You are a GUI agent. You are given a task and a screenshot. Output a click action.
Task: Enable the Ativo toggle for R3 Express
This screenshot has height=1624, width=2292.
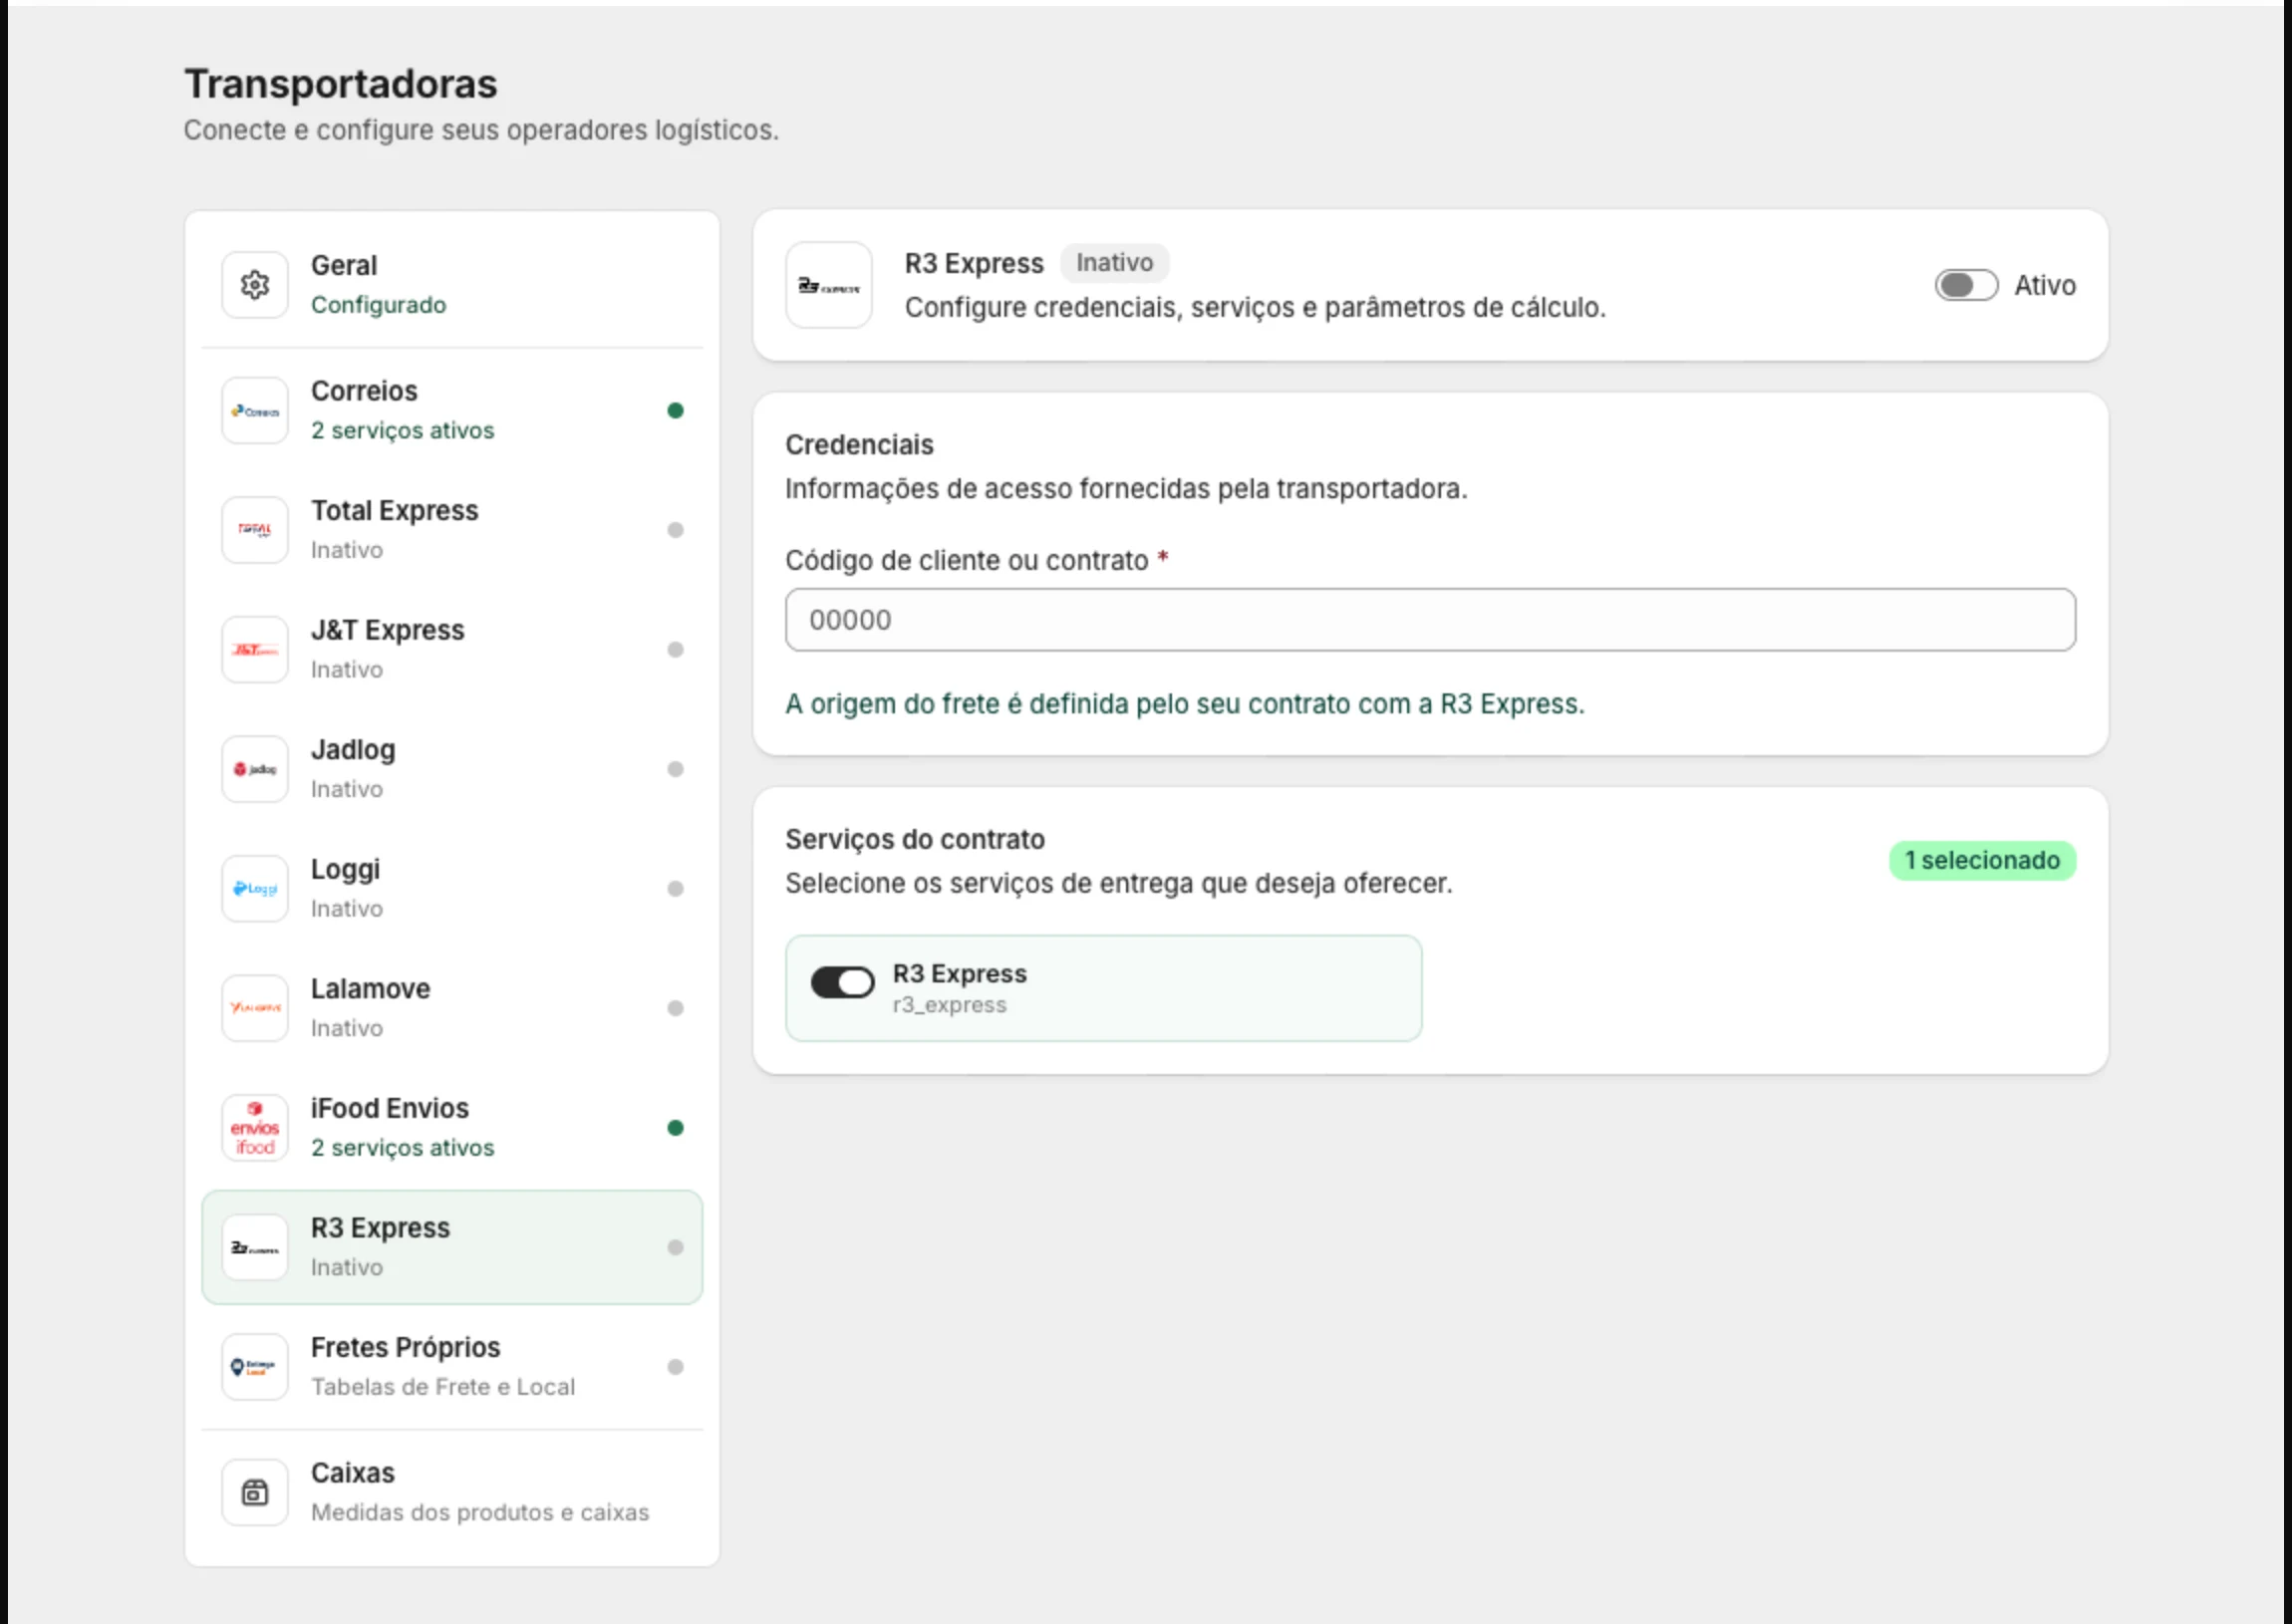pos(1966,285)
